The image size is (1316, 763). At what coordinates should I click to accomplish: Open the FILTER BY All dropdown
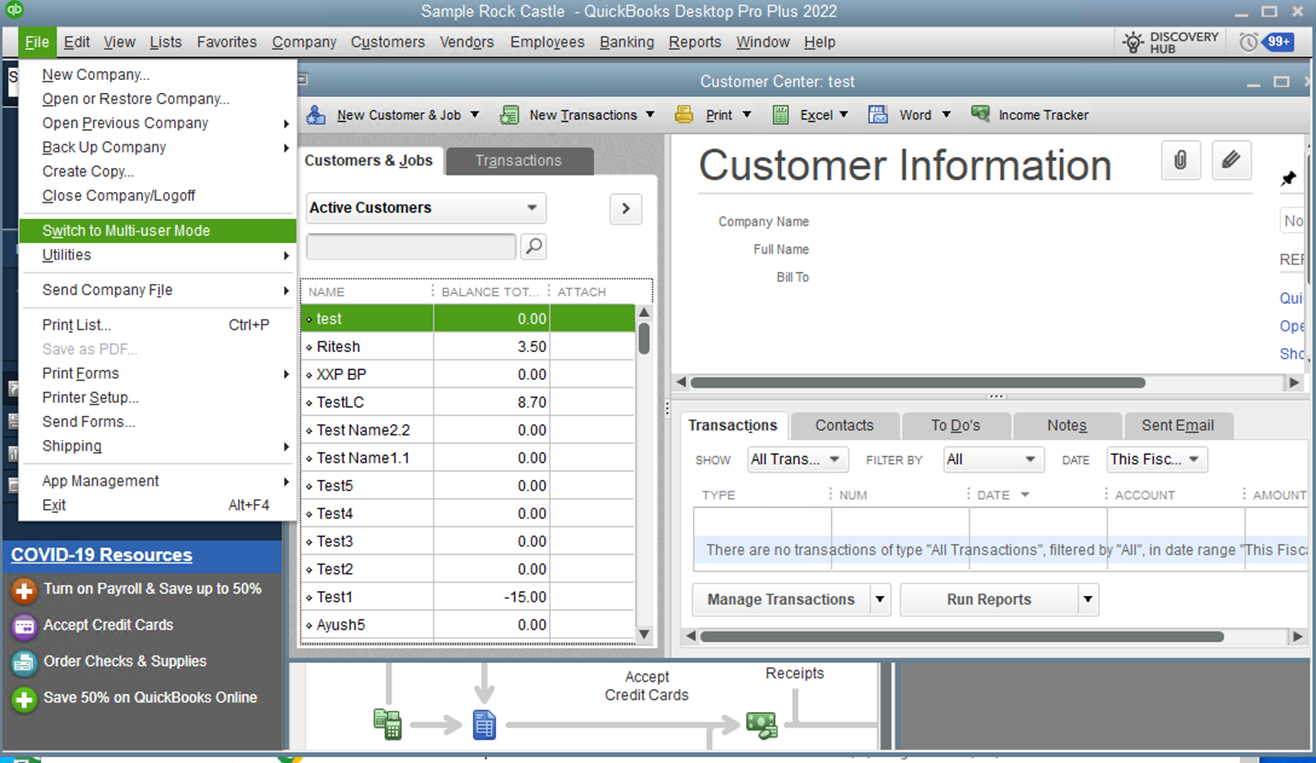click(x=994, y=459)
